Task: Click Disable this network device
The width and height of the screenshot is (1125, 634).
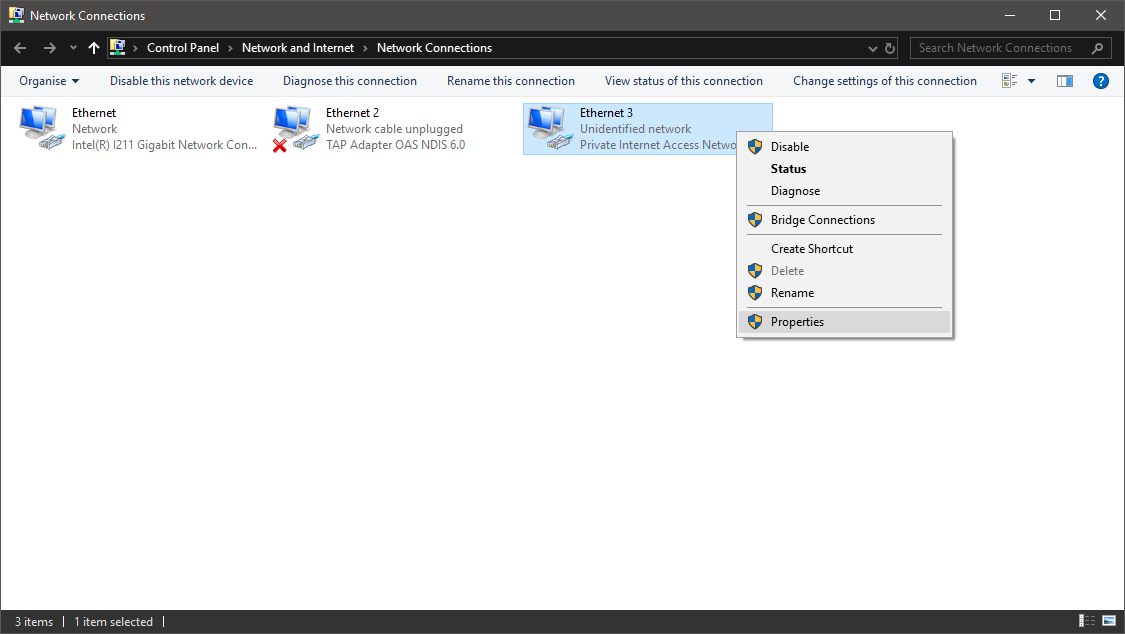Action: tap(182, 81)
